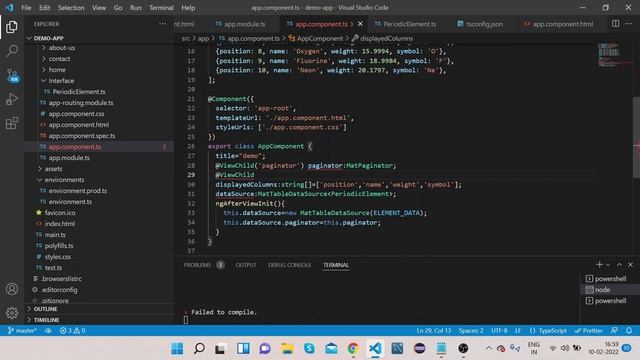Open Run and Debug view
640x360 pixels.
click(x=12, y=99)
